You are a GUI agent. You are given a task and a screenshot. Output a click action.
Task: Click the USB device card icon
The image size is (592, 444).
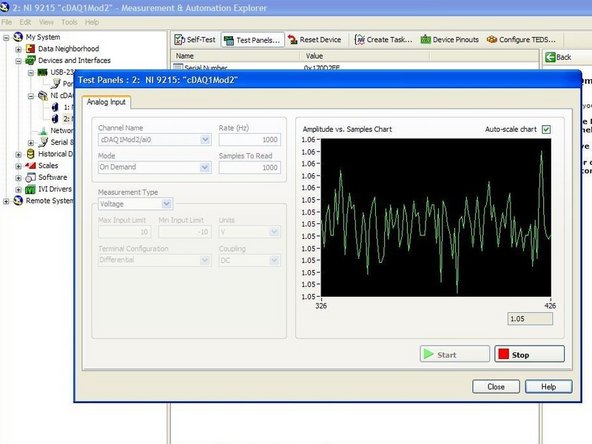[43, 72]
